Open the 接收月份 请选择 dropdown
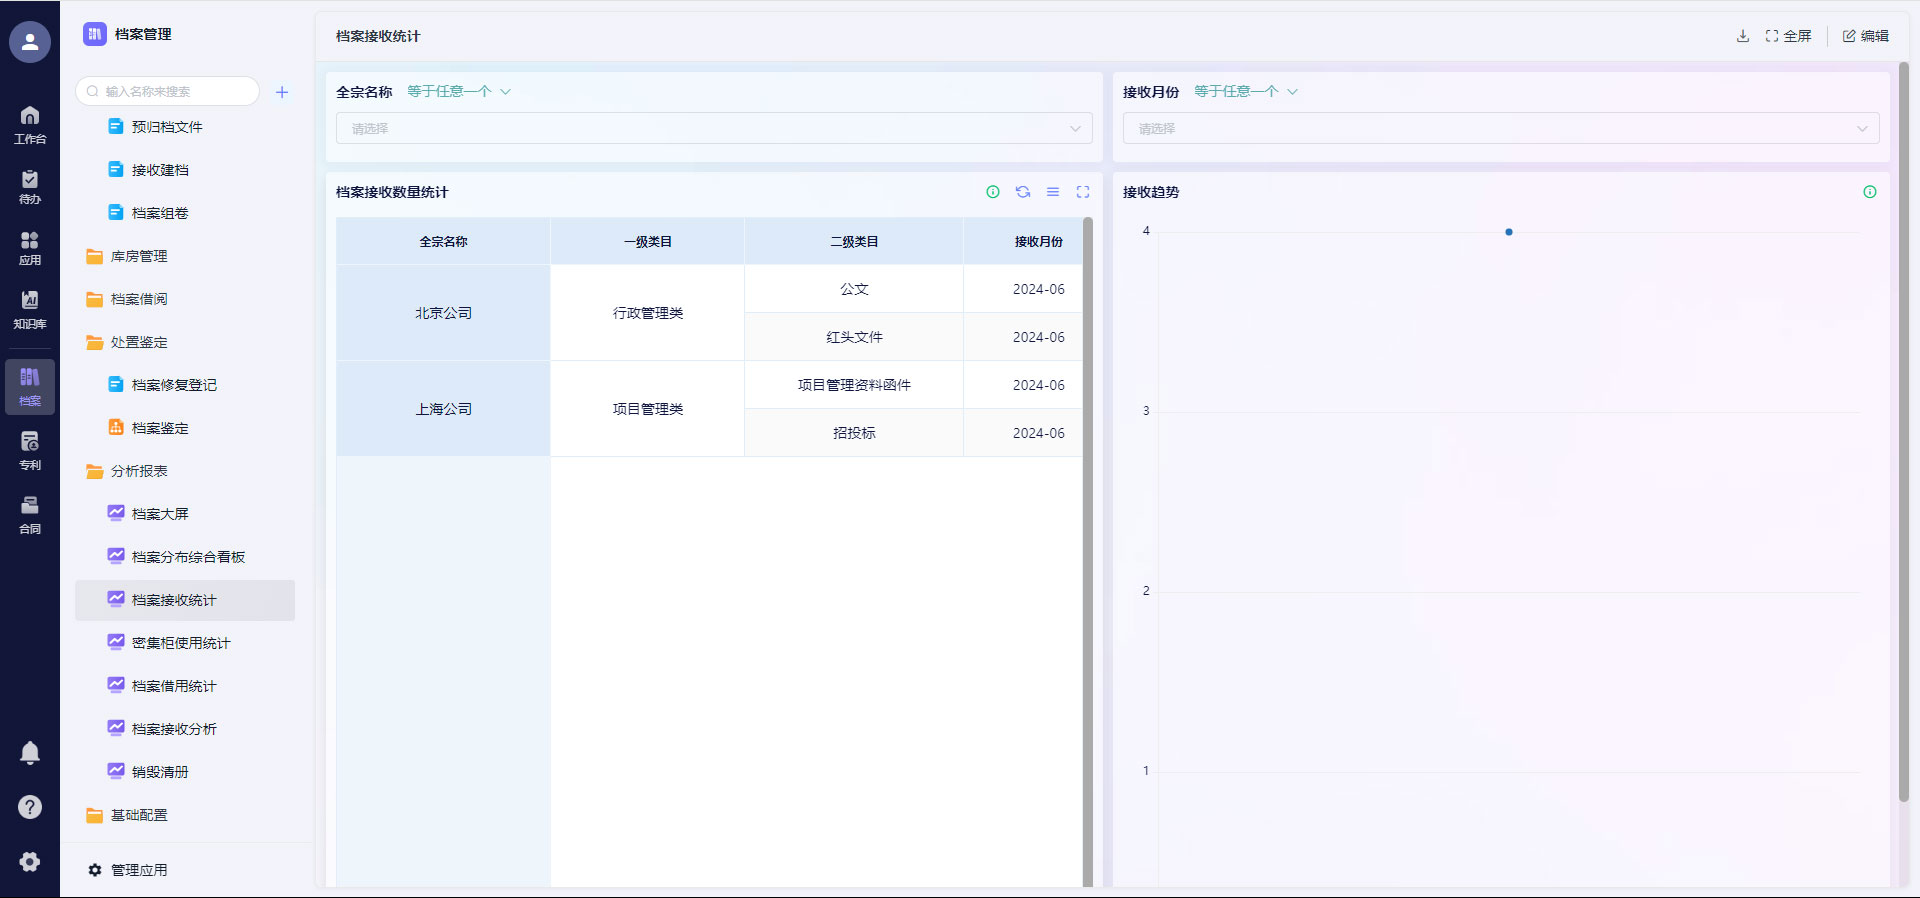The height and width of the screenshot is (898, 1920). pos(1500,129)
